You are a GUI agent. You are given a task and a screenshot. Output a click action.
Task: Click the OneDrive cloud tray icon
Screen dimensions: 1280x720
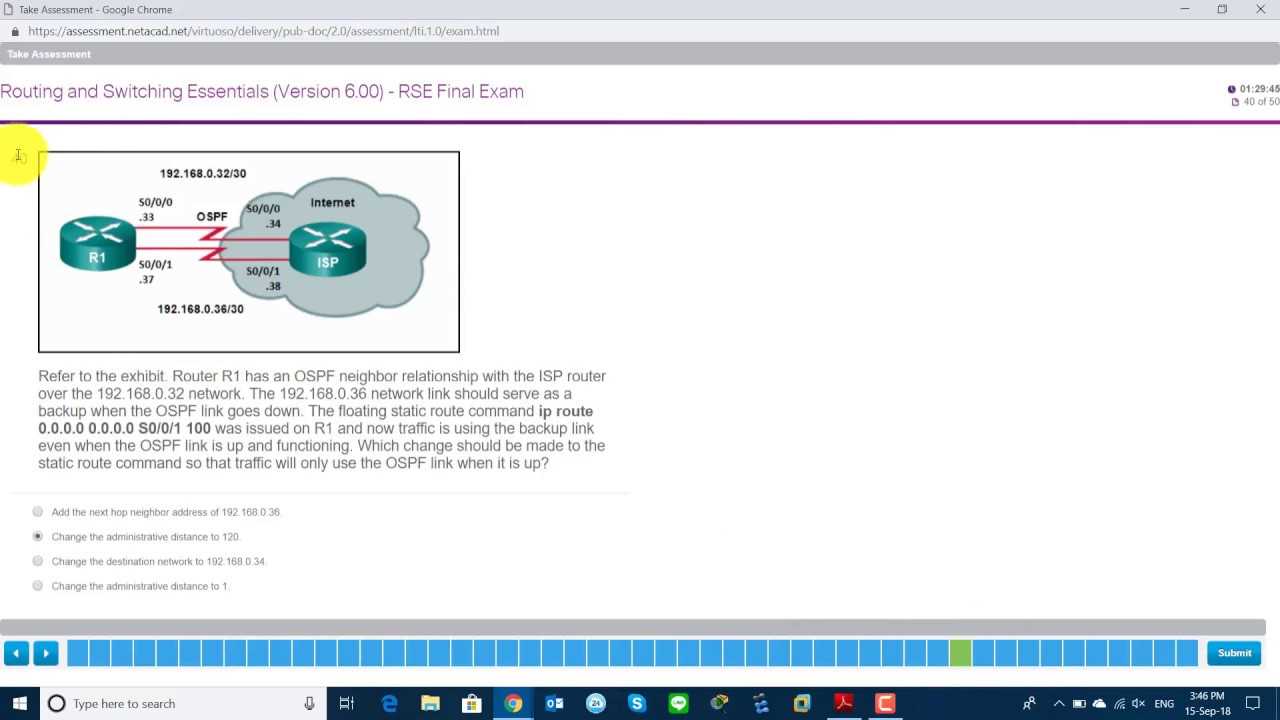click(1099, 703)
